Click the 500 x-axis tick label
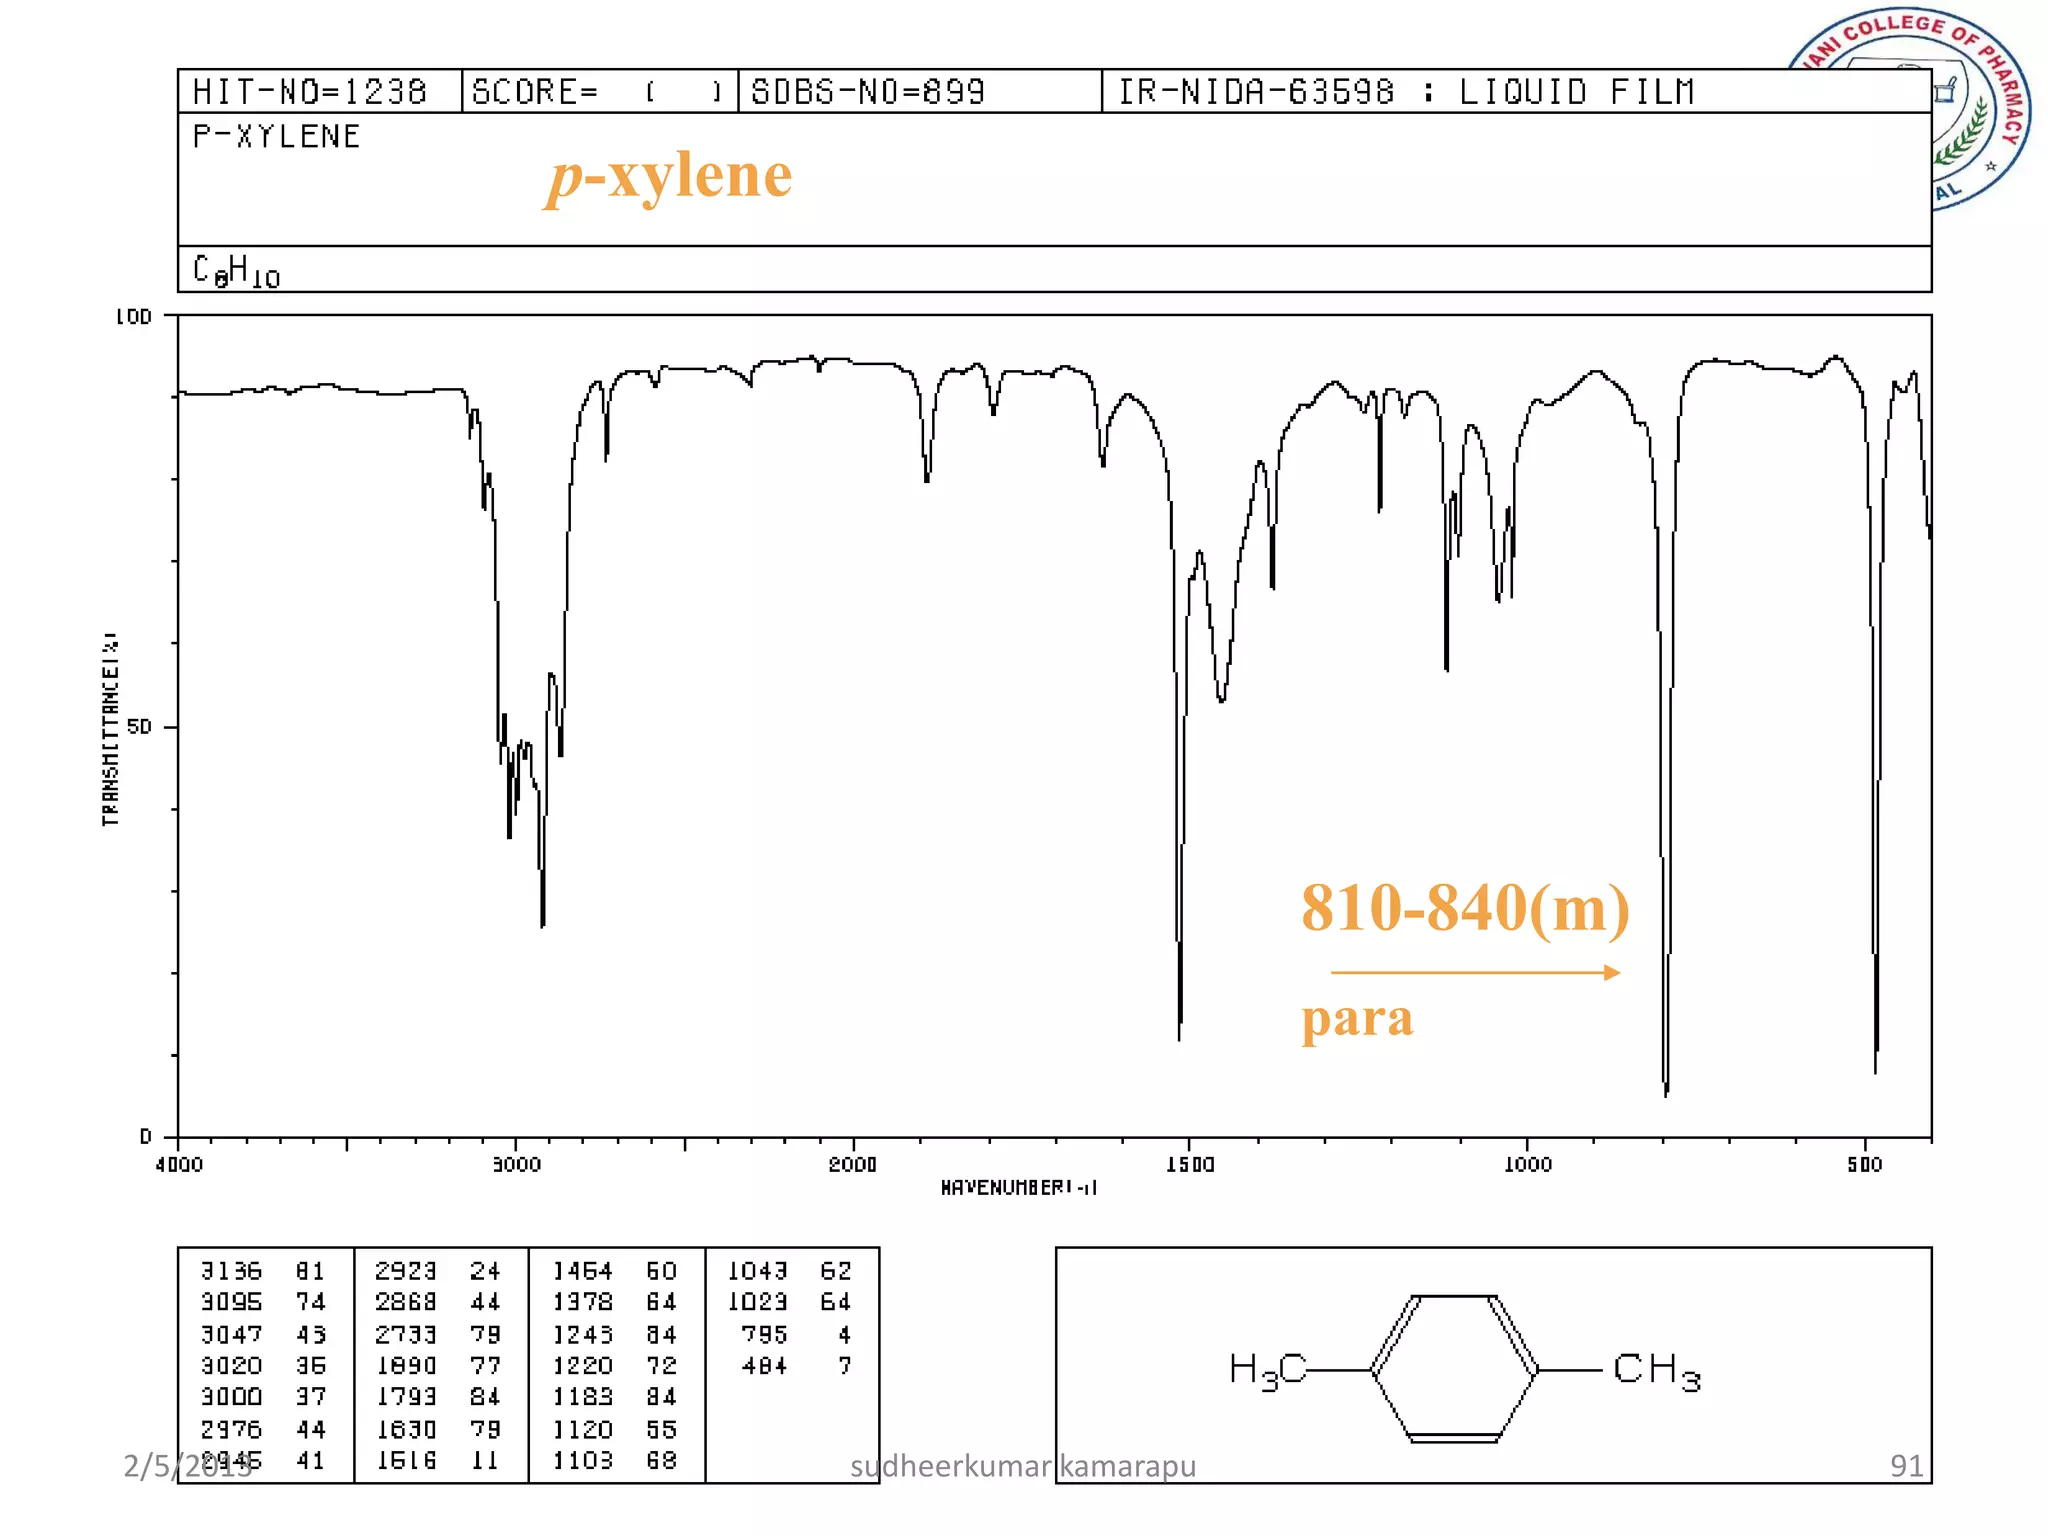Viewport: 2048px width, 1536px height. 1865,1164
